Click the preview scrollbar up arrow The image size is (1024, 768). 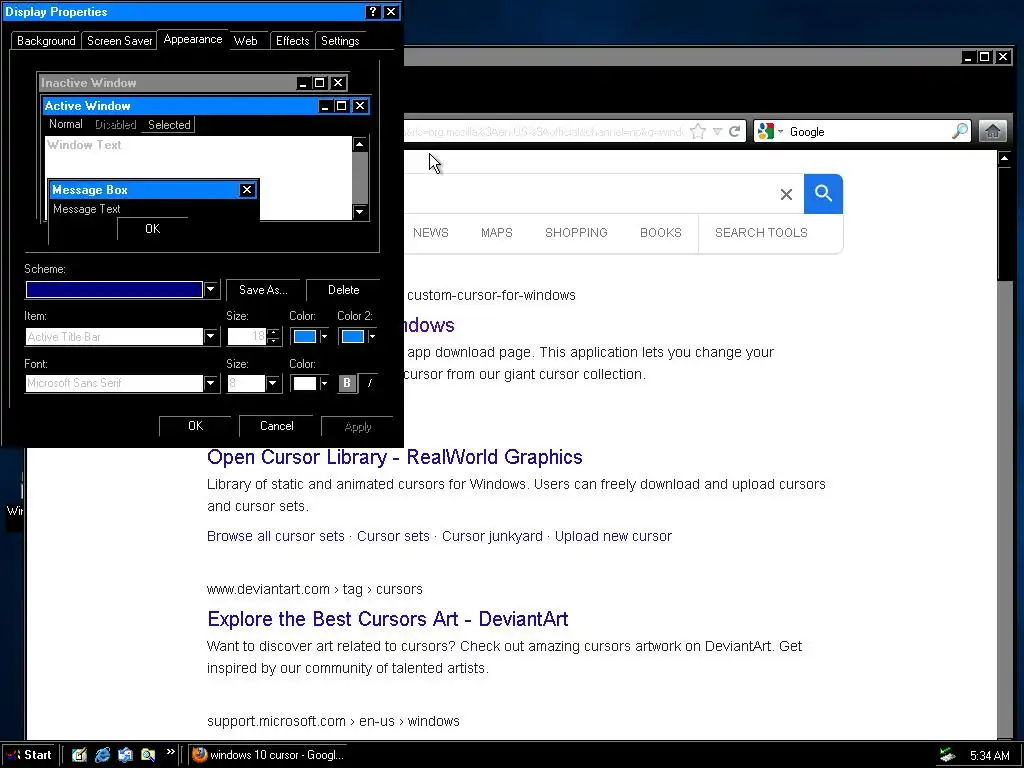click(360, 144)
